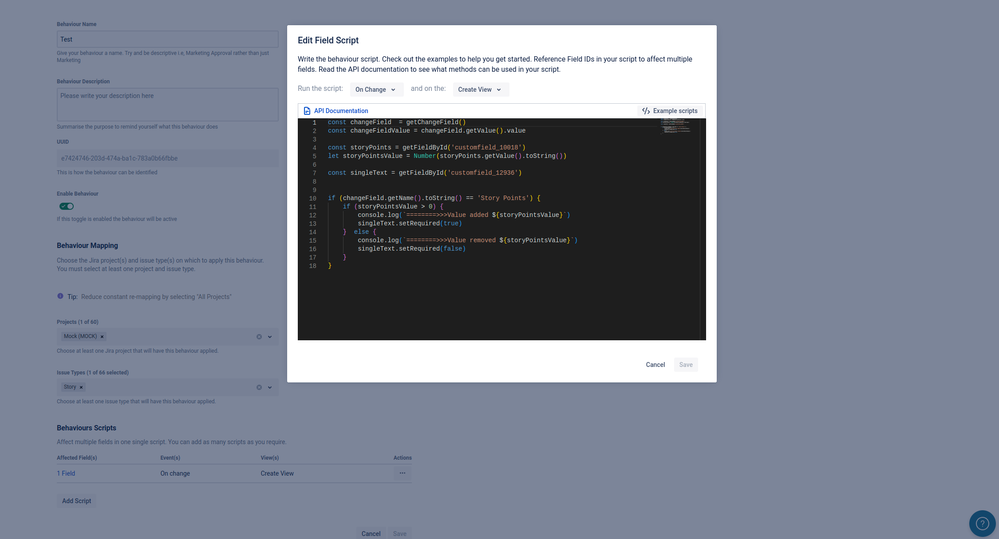Clear all selected issue types

pos(259,387)
